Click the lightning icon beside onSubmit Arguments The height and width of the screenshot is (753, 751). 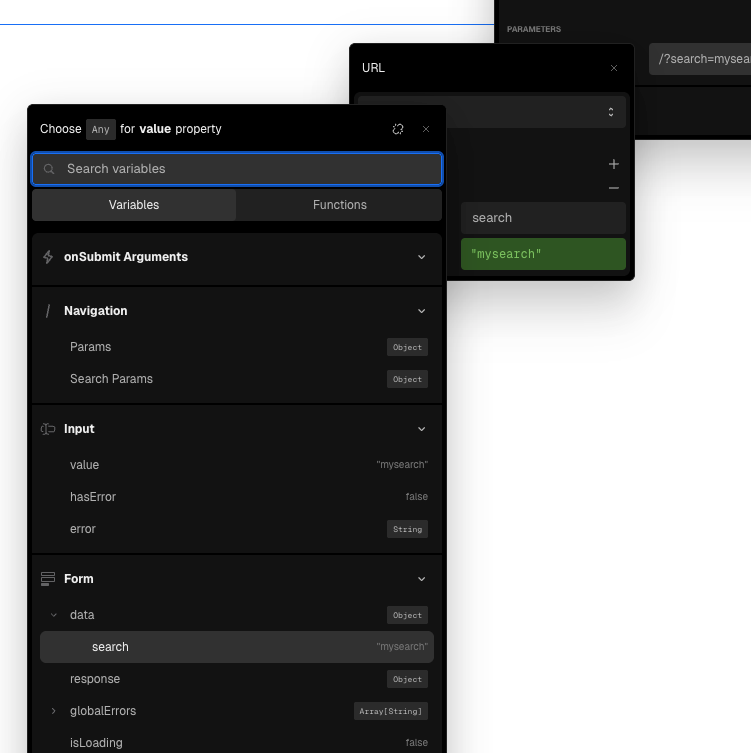48,257
